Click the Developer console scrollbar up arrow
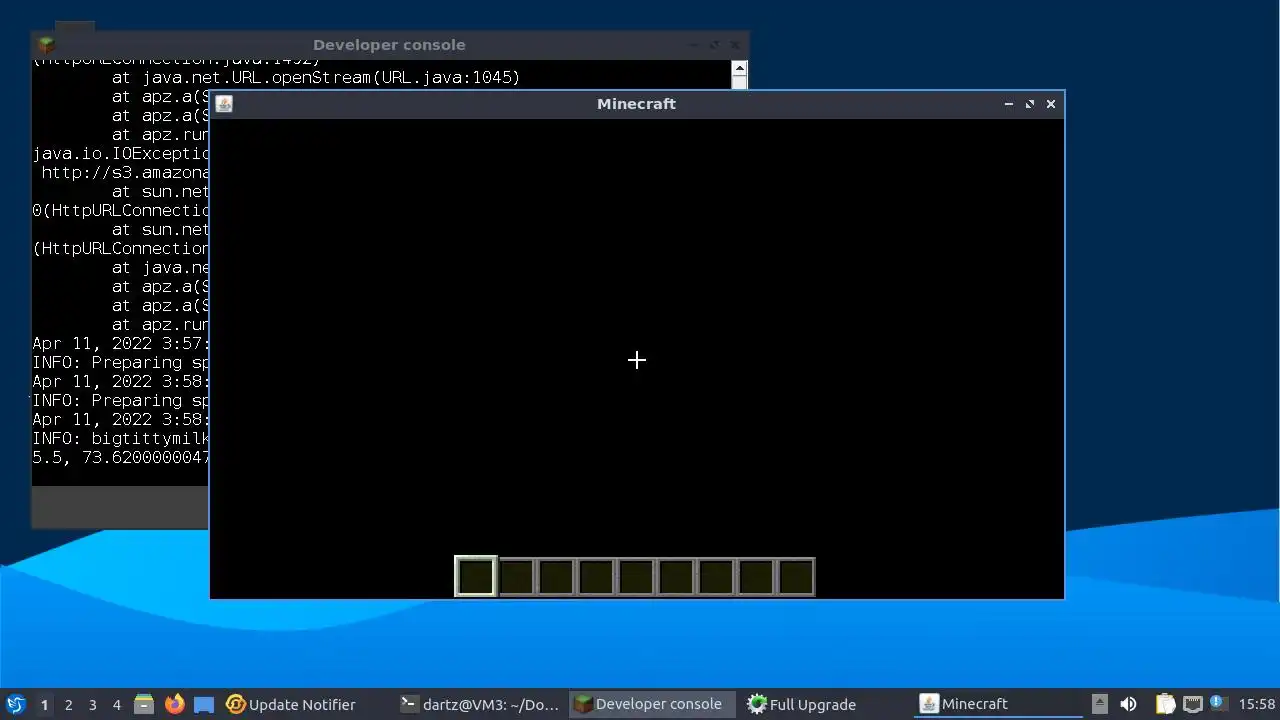Screen dimensions: 1280x720 pos(739,69)
